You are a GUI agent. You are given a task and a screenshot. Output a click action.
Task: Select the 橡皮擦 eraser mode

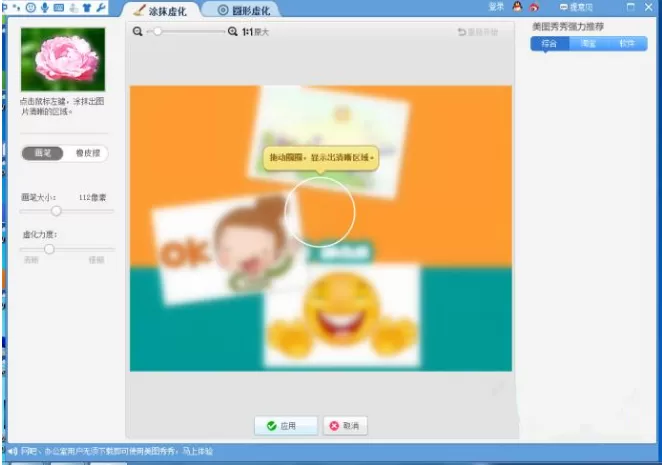87,153
